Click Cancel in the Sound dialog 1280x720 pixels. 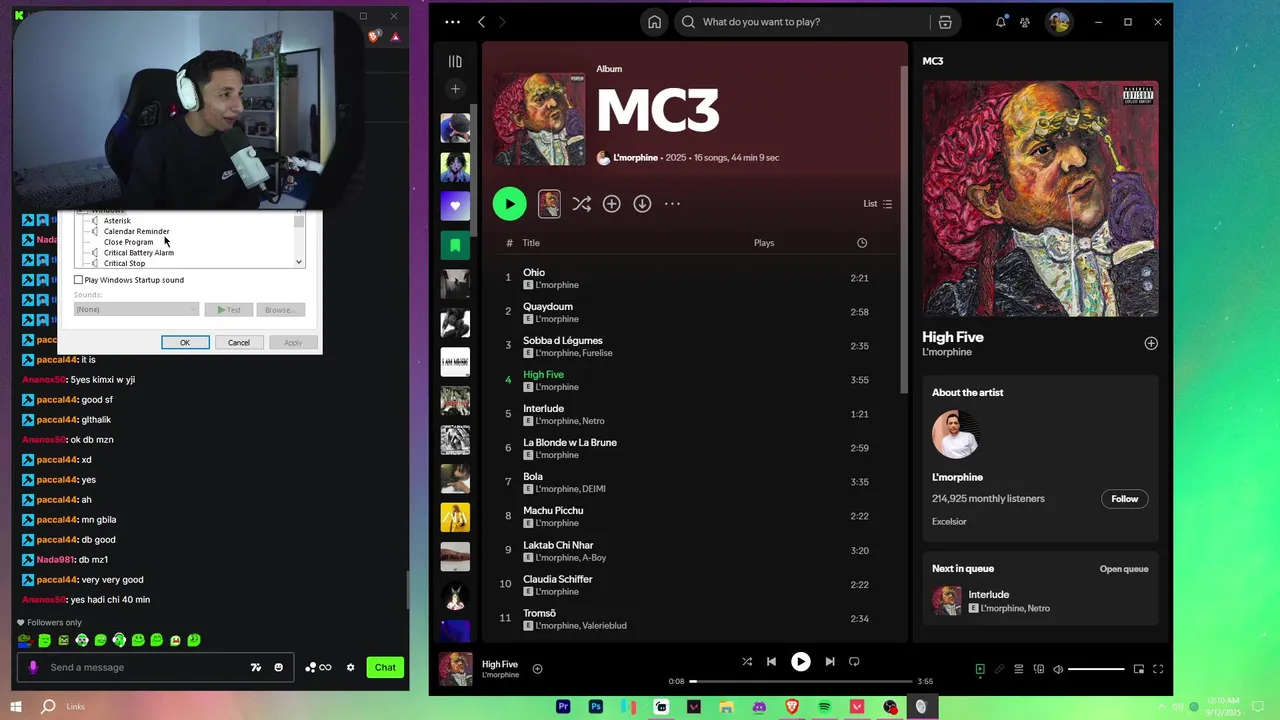[x=238, y=342]
